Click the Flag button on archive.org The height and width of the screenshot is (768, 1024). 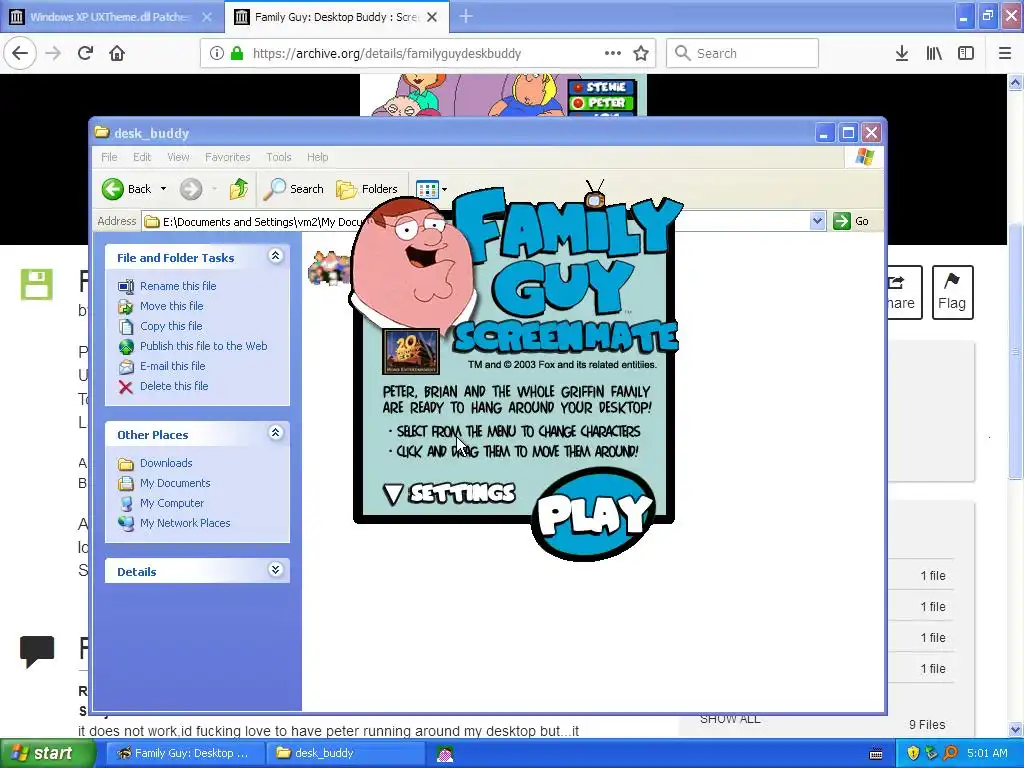pos(952,293)
